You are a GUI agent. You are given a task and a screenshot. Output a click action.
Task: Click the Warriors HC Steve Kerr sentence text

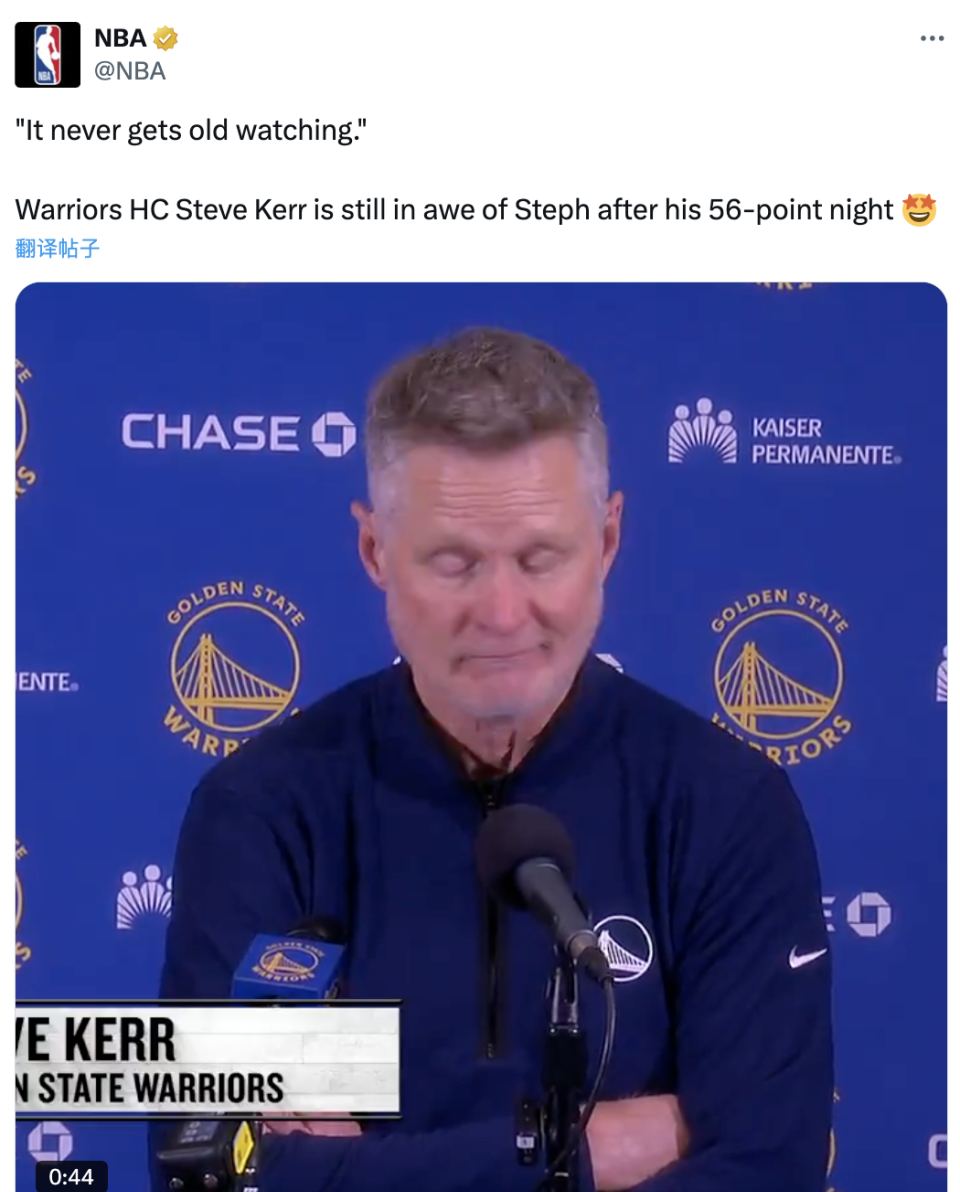[454, 210]
